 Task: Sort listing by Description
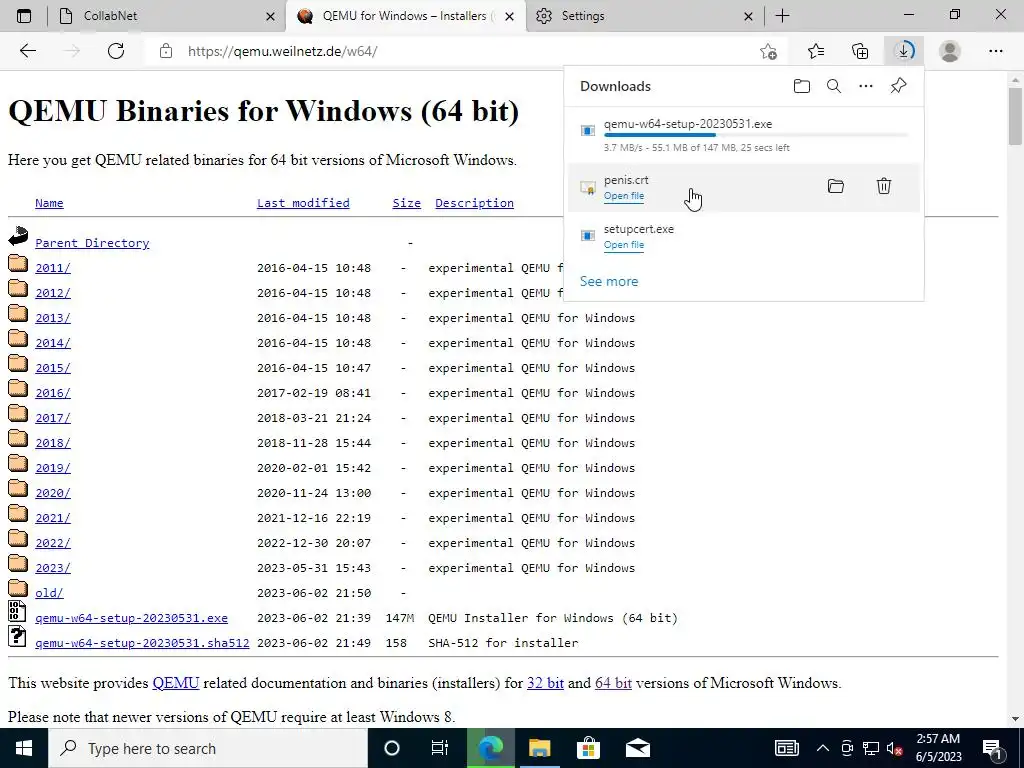(474, 203)
